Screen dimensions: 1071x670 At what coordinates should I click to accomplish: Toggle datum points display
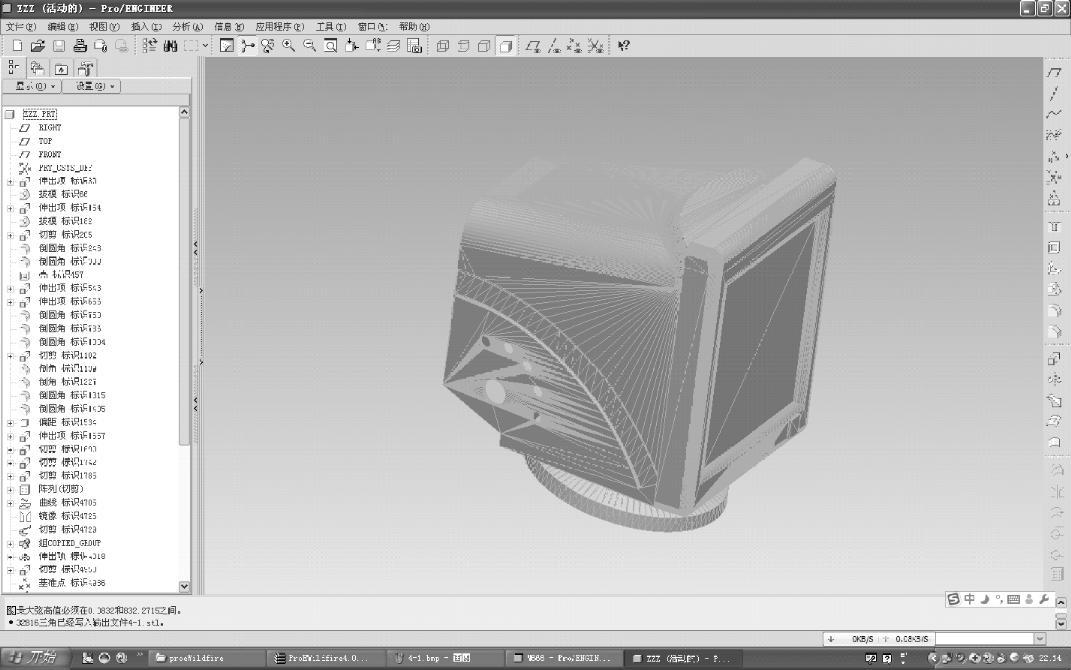coord(575,46)
